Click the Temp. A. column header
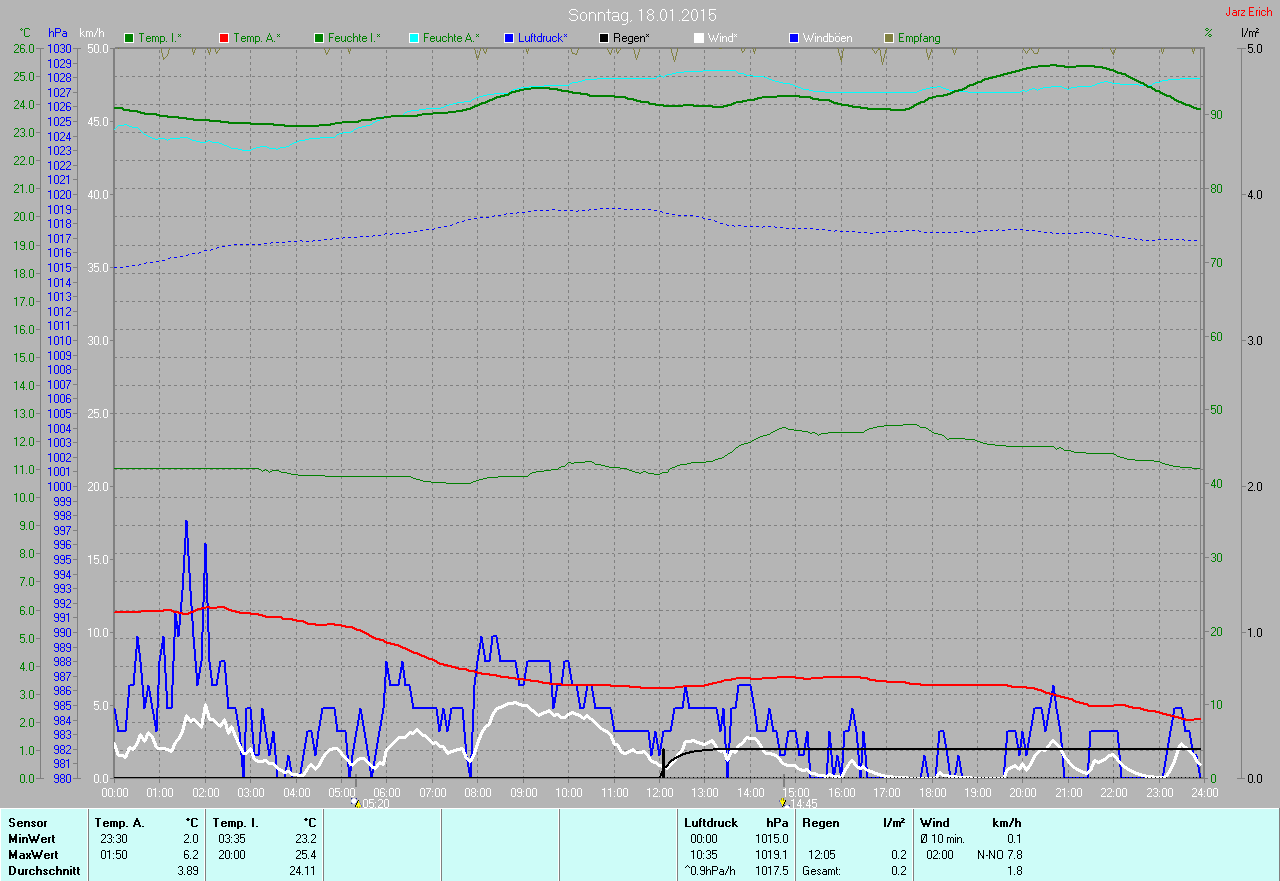1280x881 pixels. (119, 822)
